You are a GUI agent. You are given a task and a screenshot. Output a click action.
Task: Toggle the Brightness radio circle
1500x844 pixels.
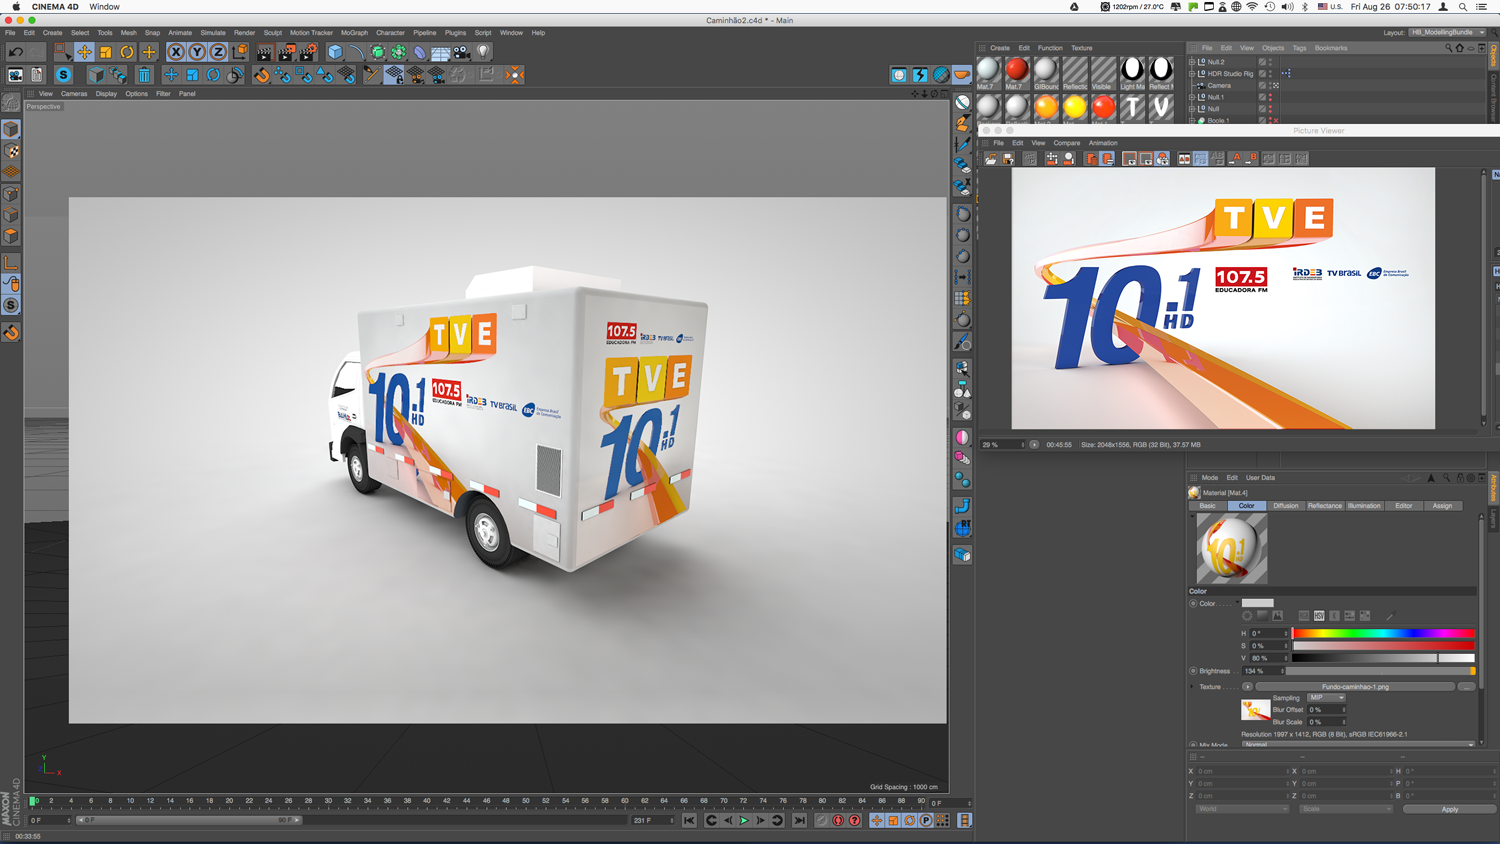(x=1193, y=671)
